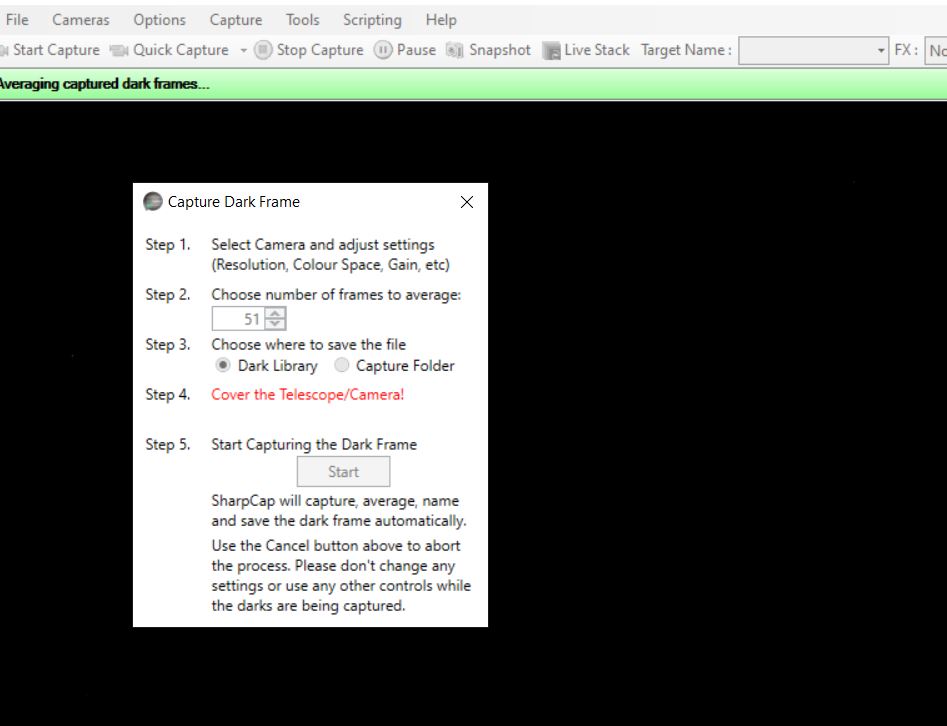This screenshot has height=726, width=947.
Task: Click the Stop Capture icon
Action: (263, 50)
